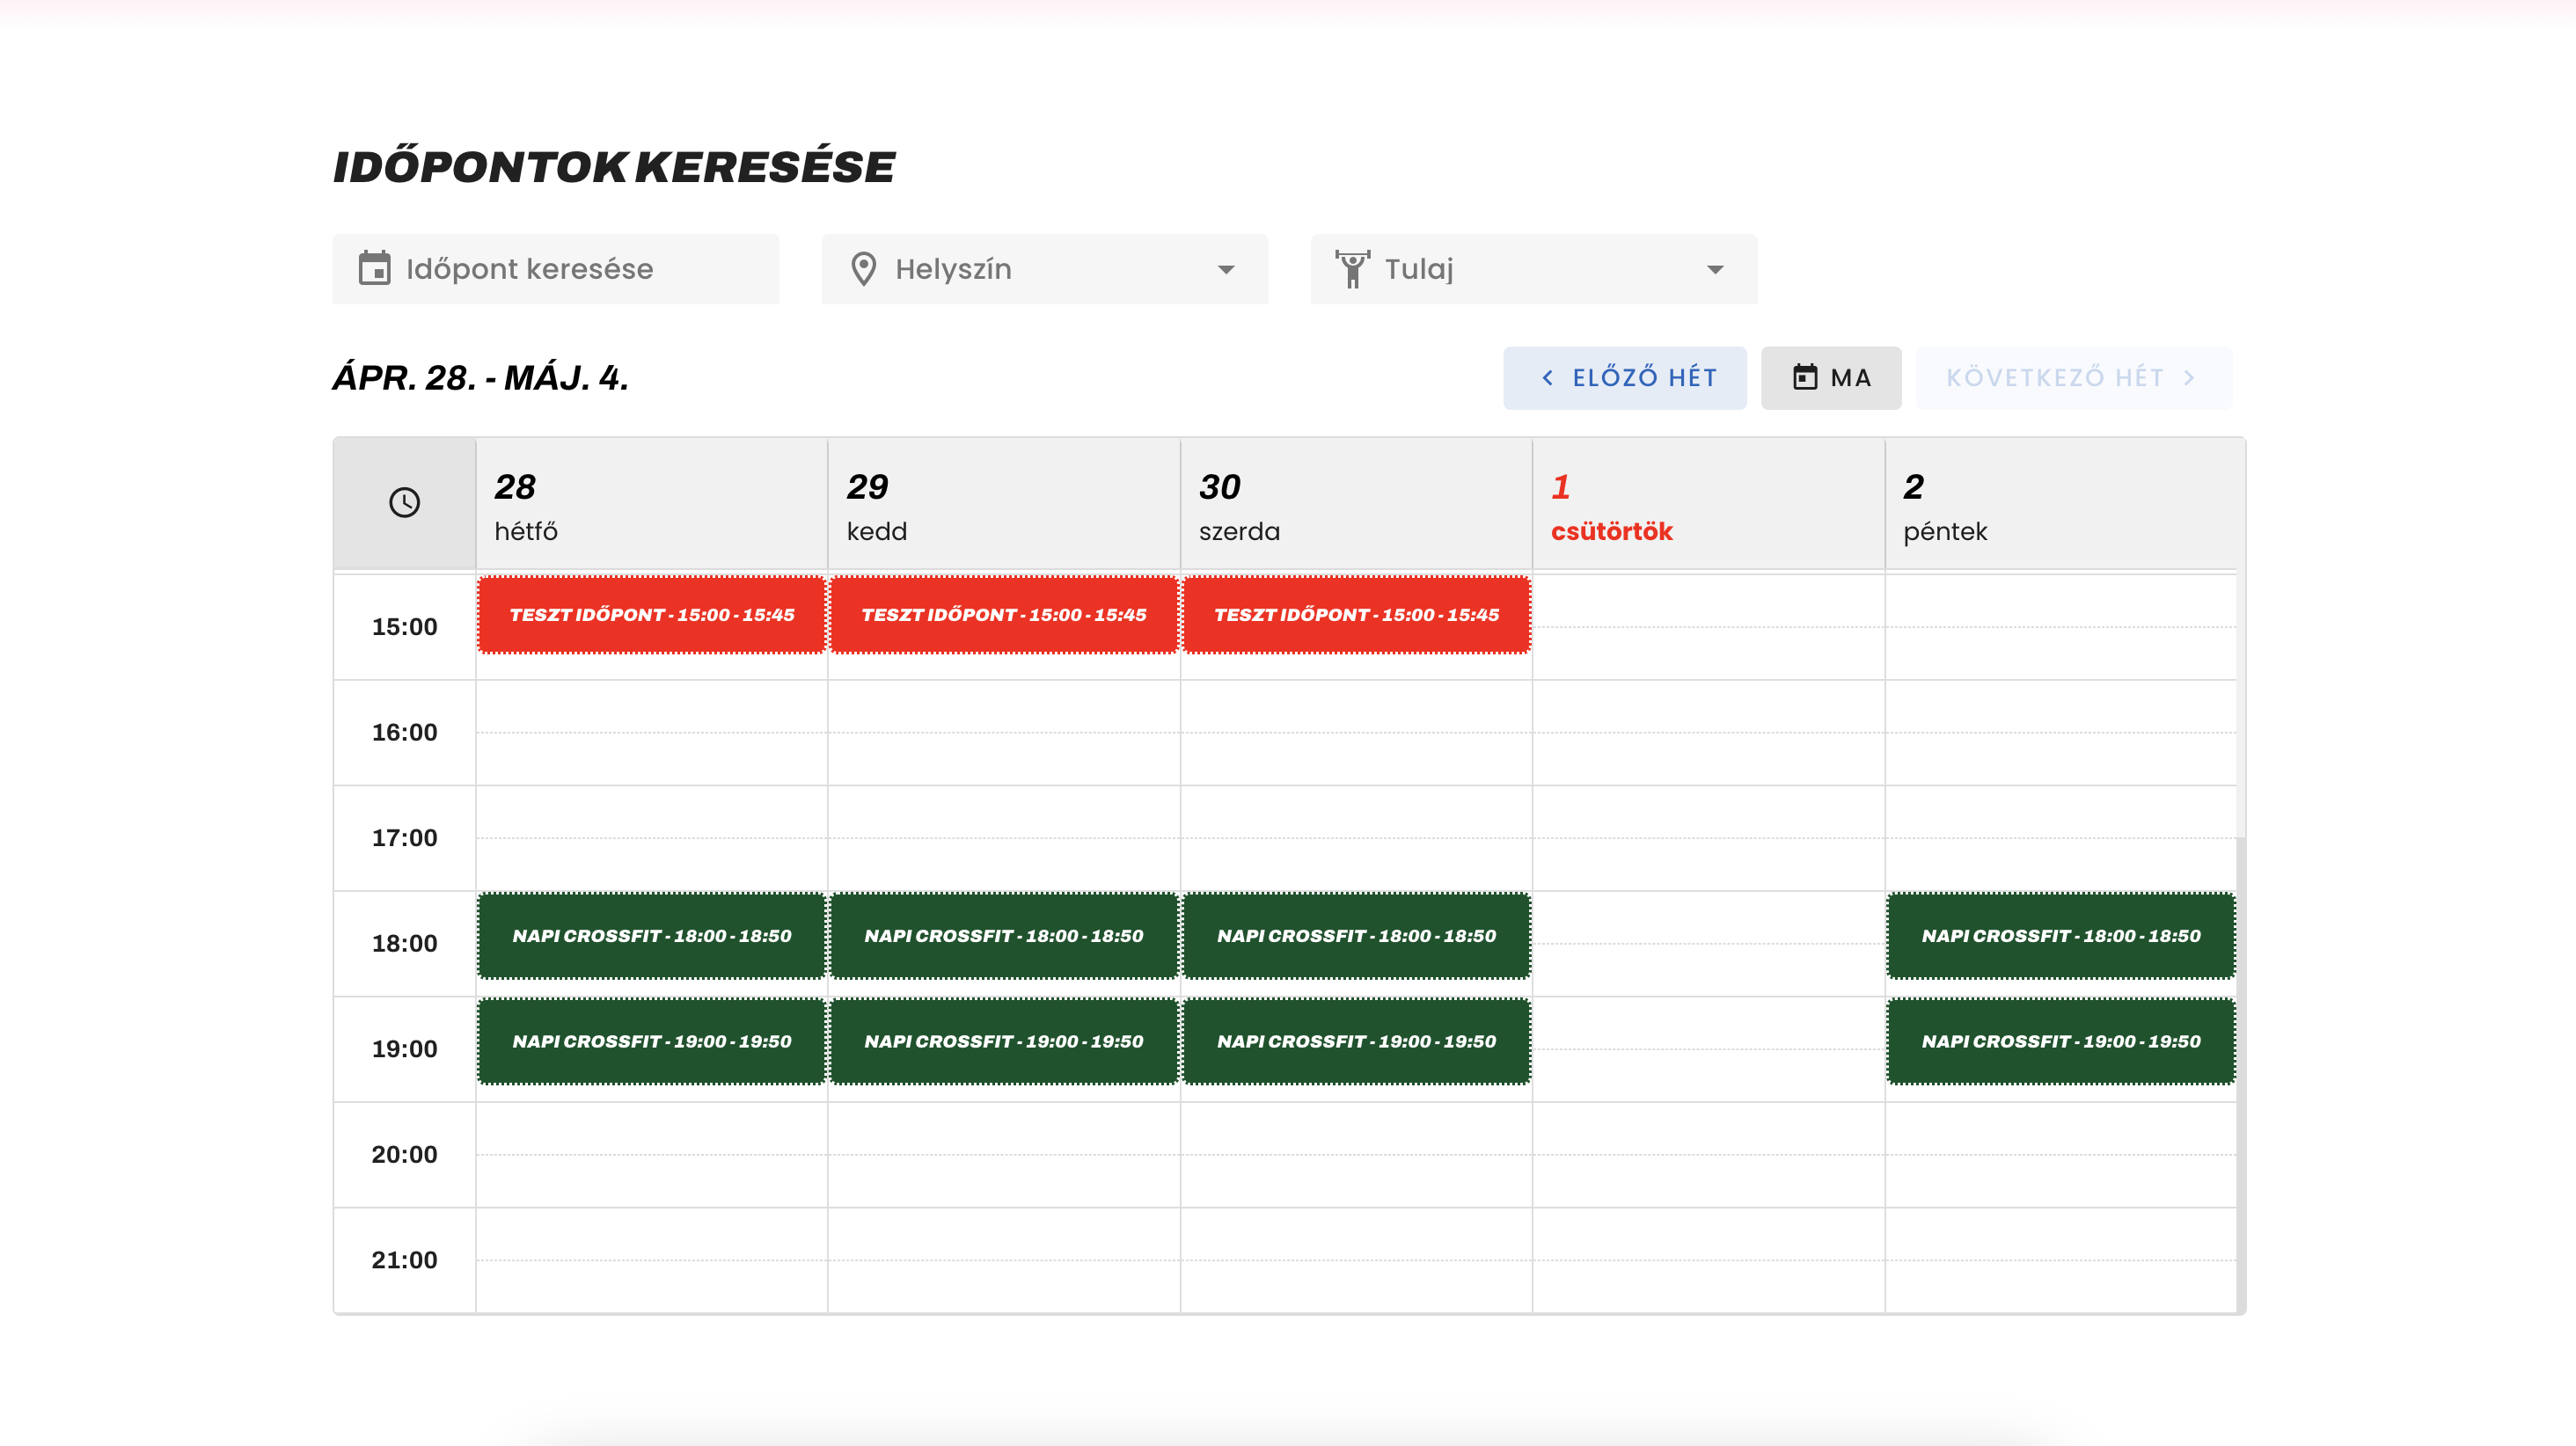Image resolution: width=2576 pixels, height=1446 pixels.
Task: Click the location pin icon beside Helyszín
Action: tap(863, 269)
